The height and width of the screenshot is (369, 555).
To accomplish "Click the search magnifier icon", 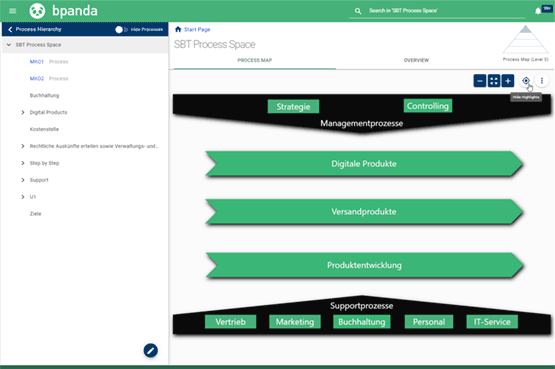I will [358, 11].
